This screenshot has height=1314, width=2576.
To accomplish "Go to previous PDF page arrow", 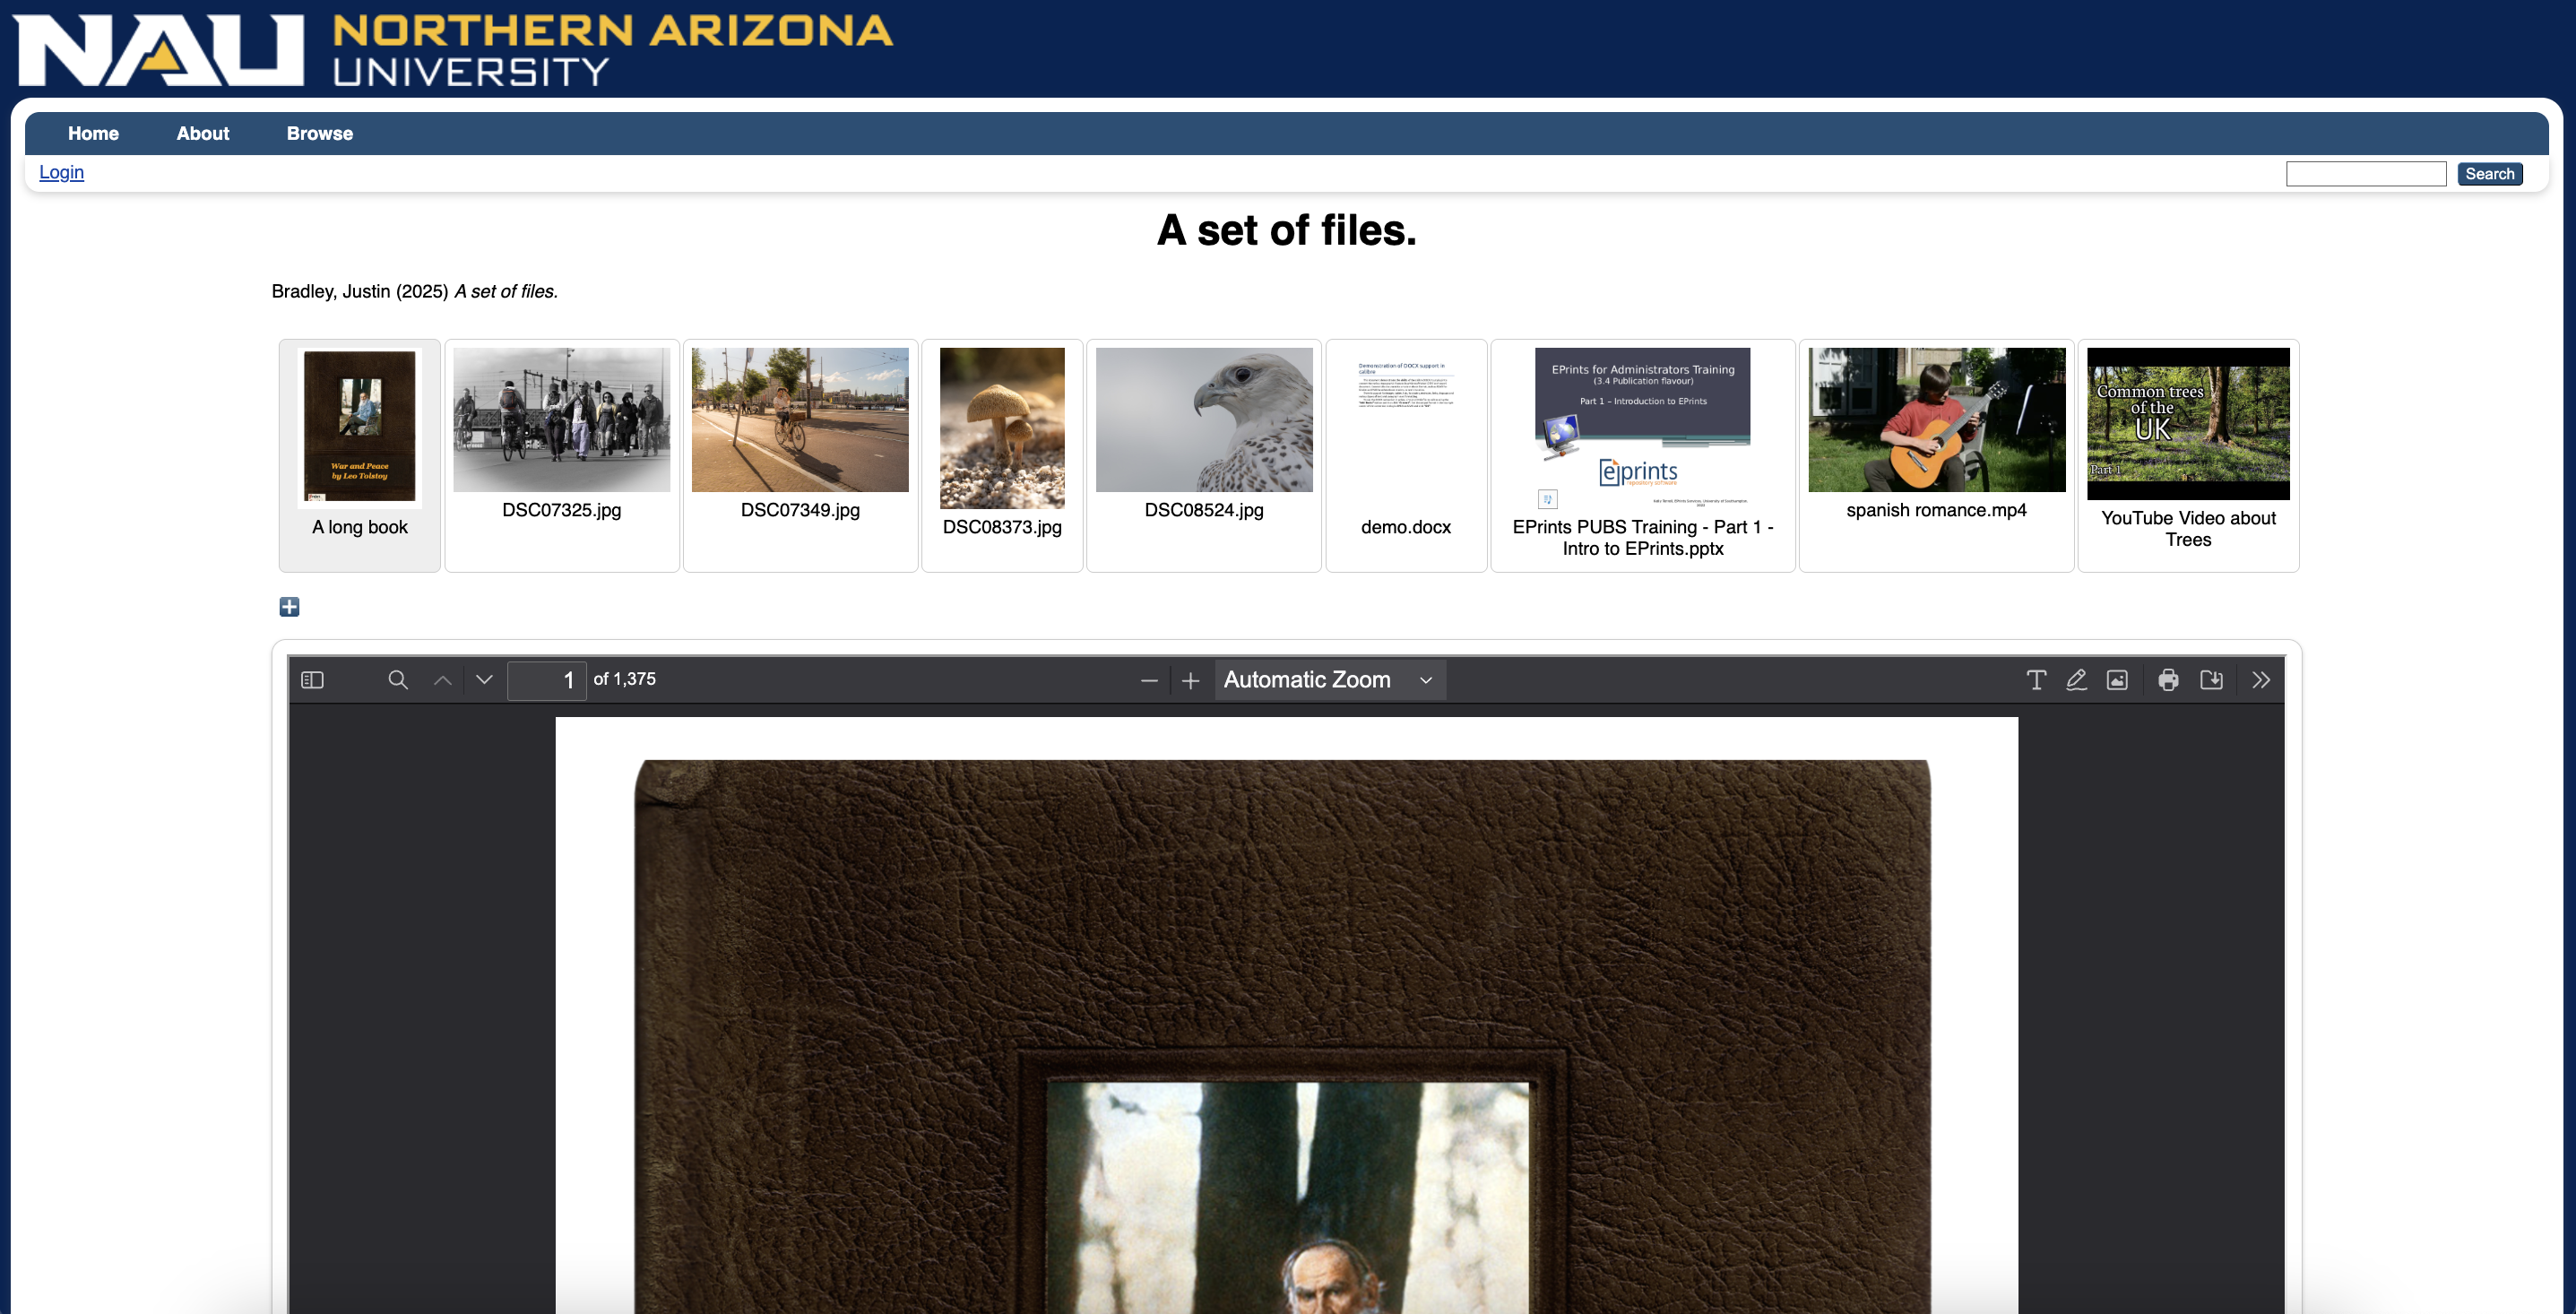I will [x=442, y=680].
